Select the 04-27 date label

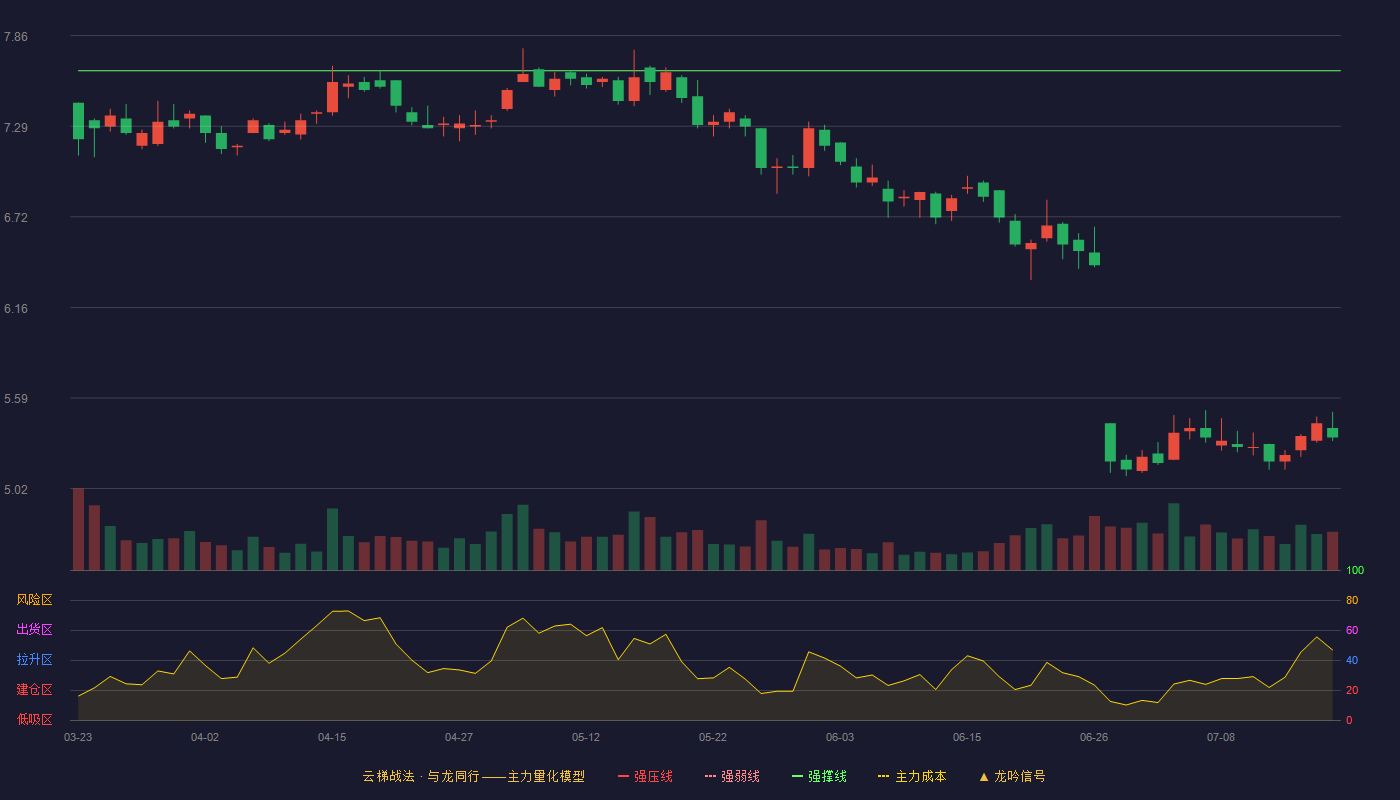click(459, 737)
